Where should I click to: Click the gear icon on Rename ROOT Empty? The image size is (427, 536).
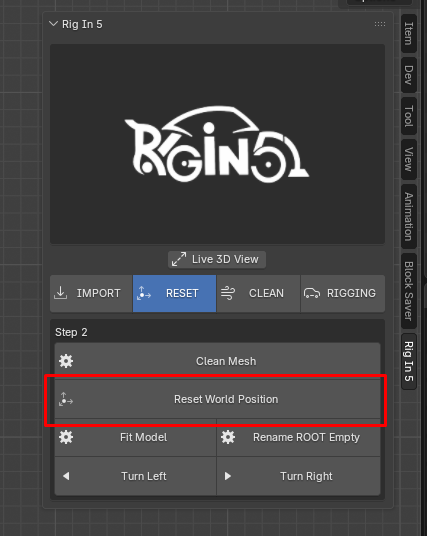click(x=228, y=437)
